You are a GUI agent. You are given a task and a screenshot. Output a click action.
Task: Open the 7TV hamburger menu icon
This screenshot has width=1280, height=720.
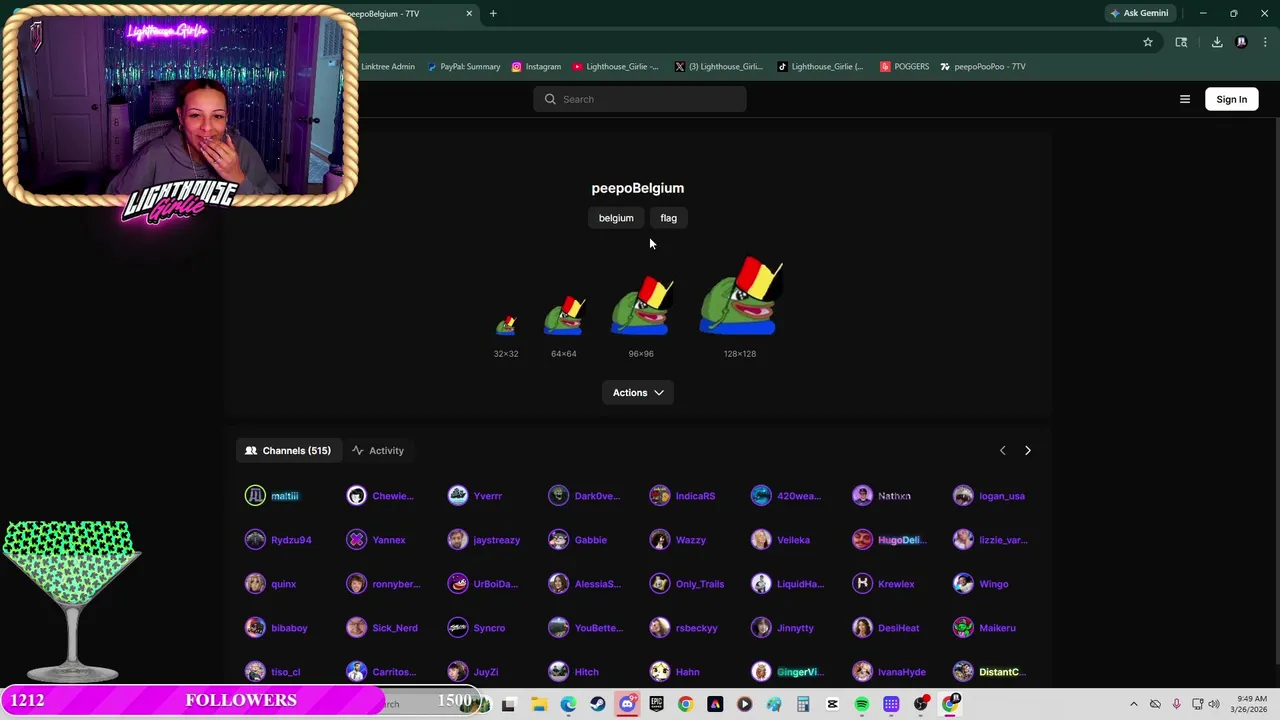click(x=1185, y=99)
